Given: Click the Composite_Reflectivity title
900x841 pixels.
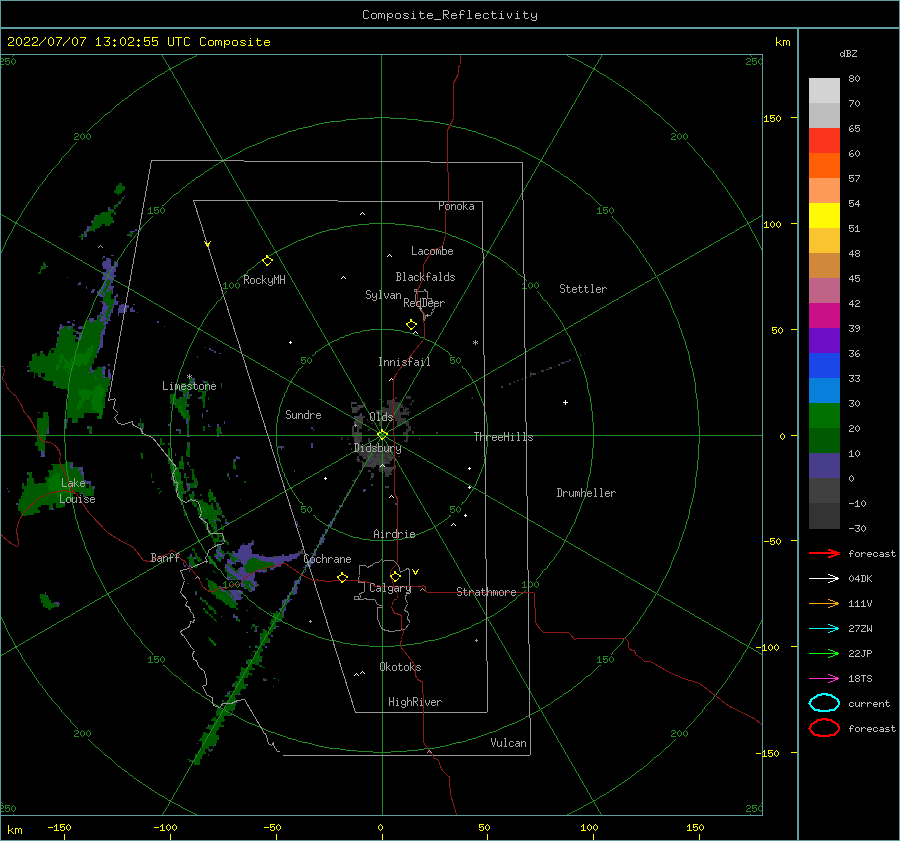Looking at the screenshot, I should [x=450, y=15].
